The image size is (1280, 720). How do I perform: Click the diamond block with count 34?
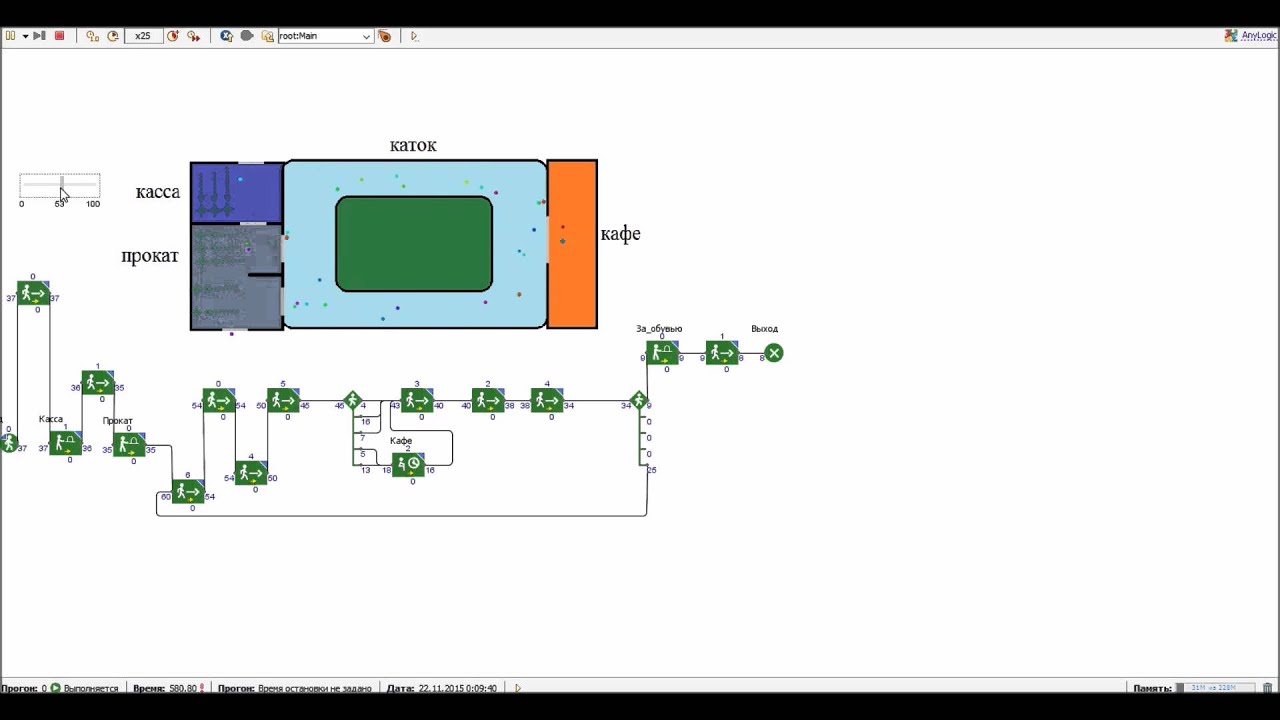(x=639, y=401)
